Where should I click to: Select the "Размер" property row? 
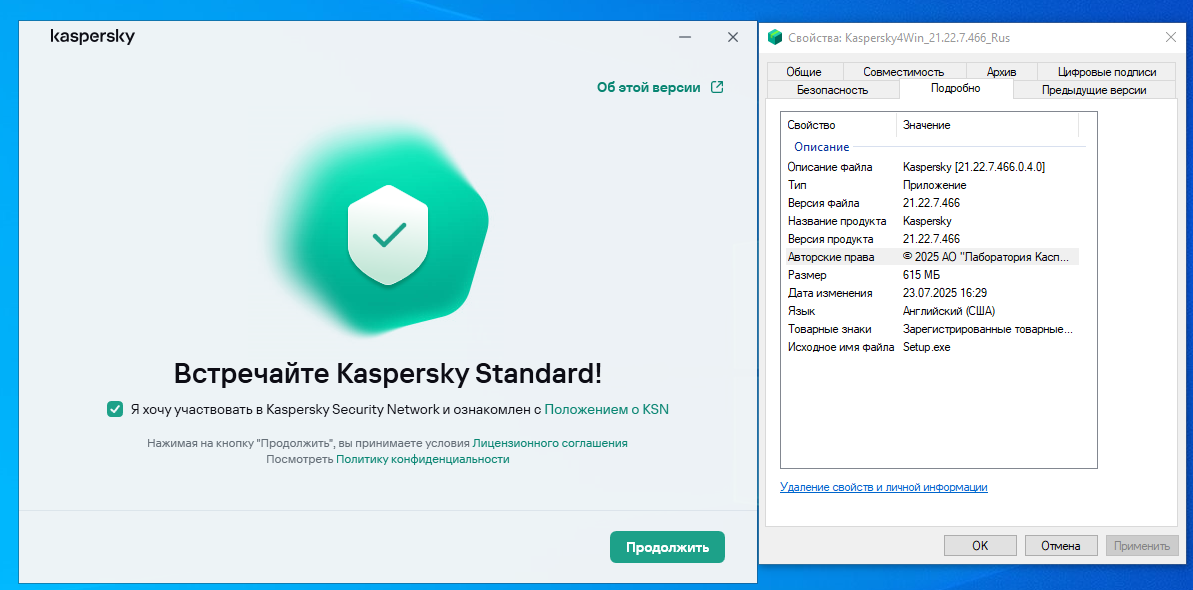pyautogui.click(x=931, y=275)
